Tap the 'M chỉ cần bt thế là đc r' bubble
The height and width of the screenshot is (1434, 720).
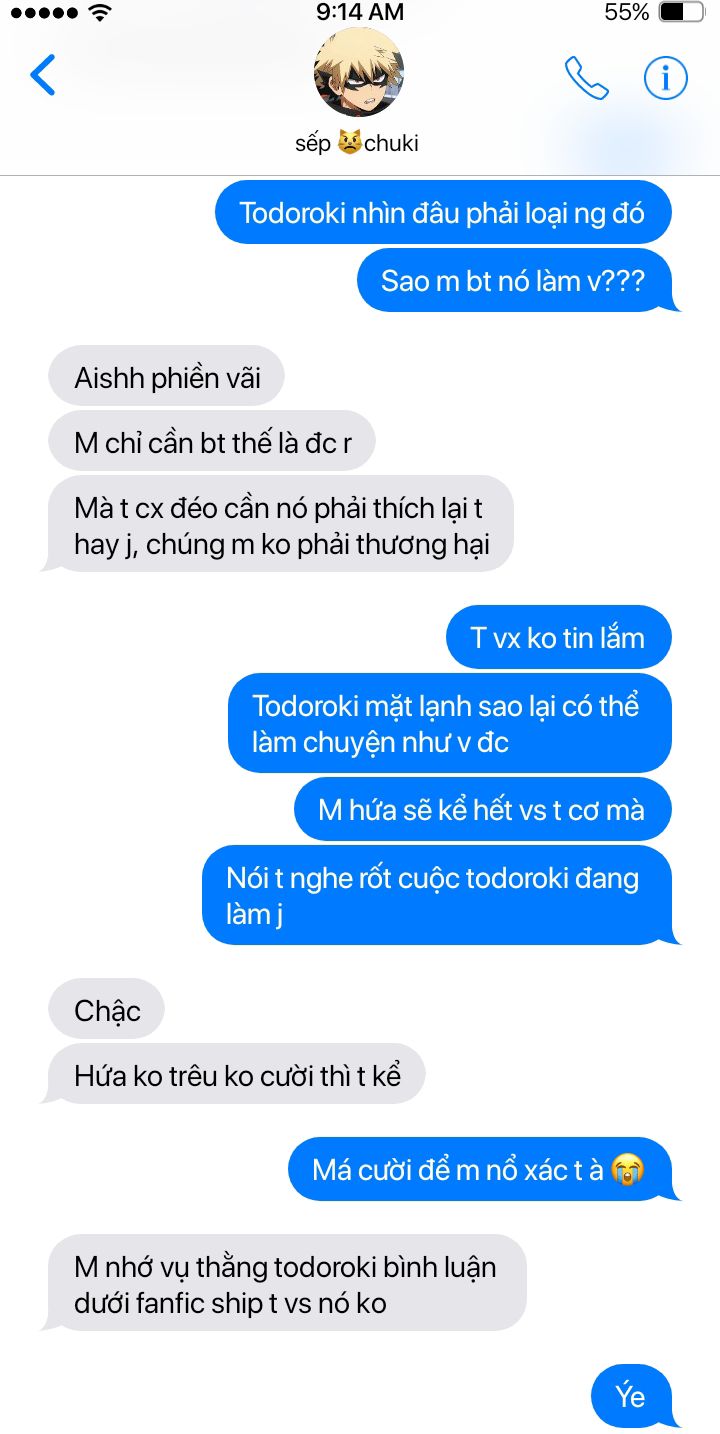[212, 442]
